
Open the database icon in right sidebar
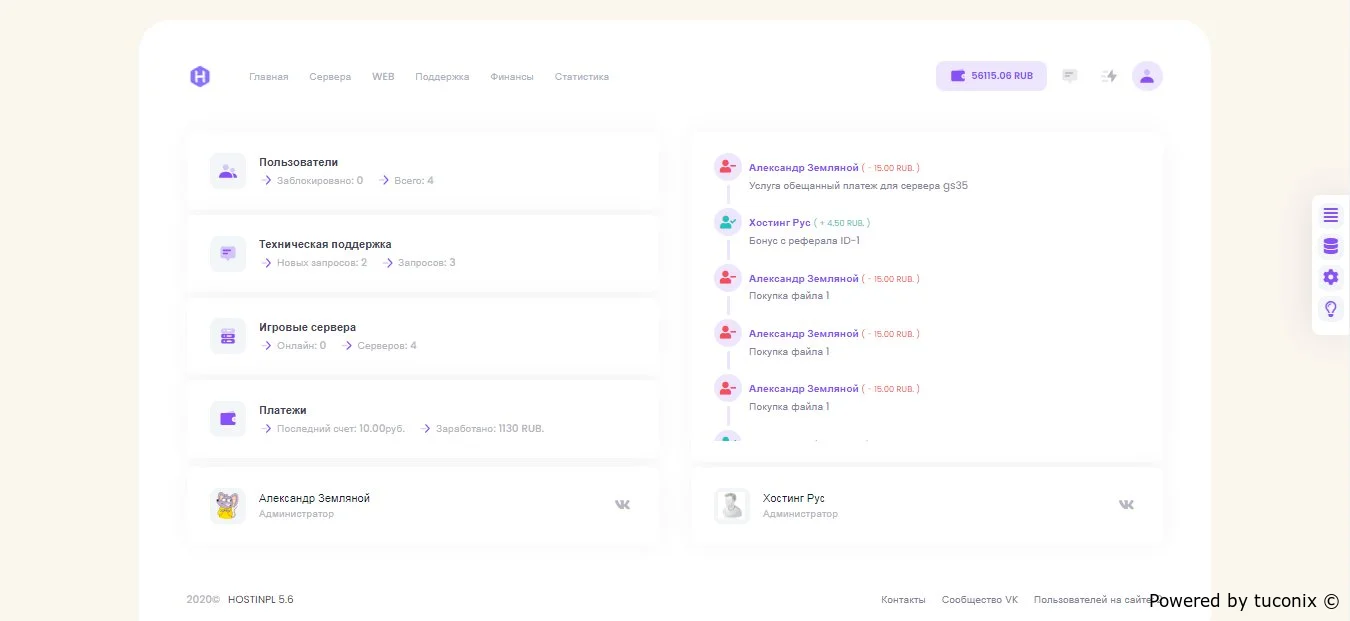coord(1330,246)
